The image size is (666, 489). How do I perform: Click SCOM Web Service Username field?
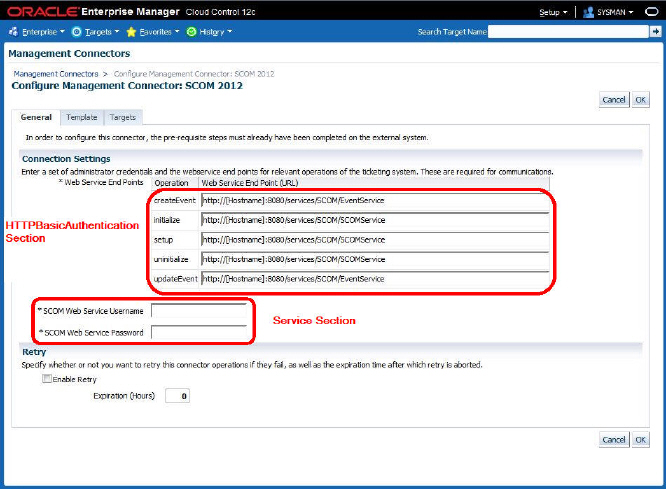pos(199,311)
